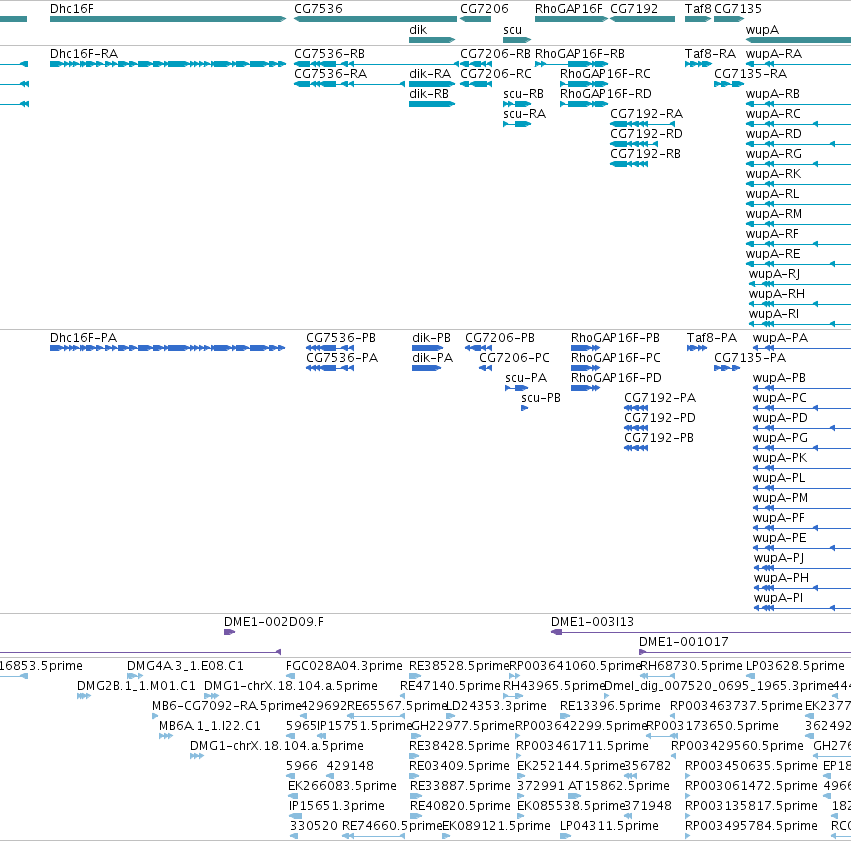The image size is (851, 841).
Task: Select protein CG7206-PC
Action: point(486,368)
